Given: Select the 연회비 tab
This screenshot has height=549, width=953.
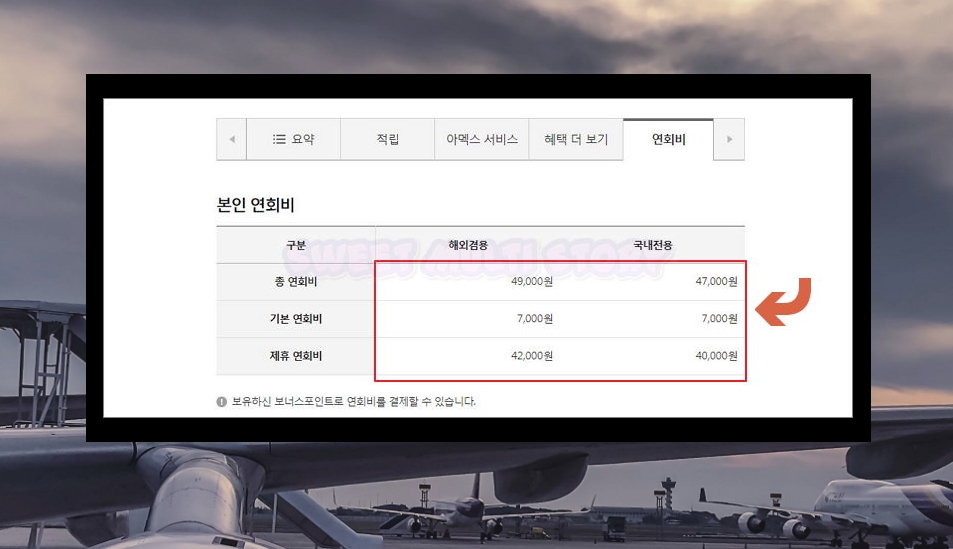Looking at the screenshot, I should click(669, 139).
